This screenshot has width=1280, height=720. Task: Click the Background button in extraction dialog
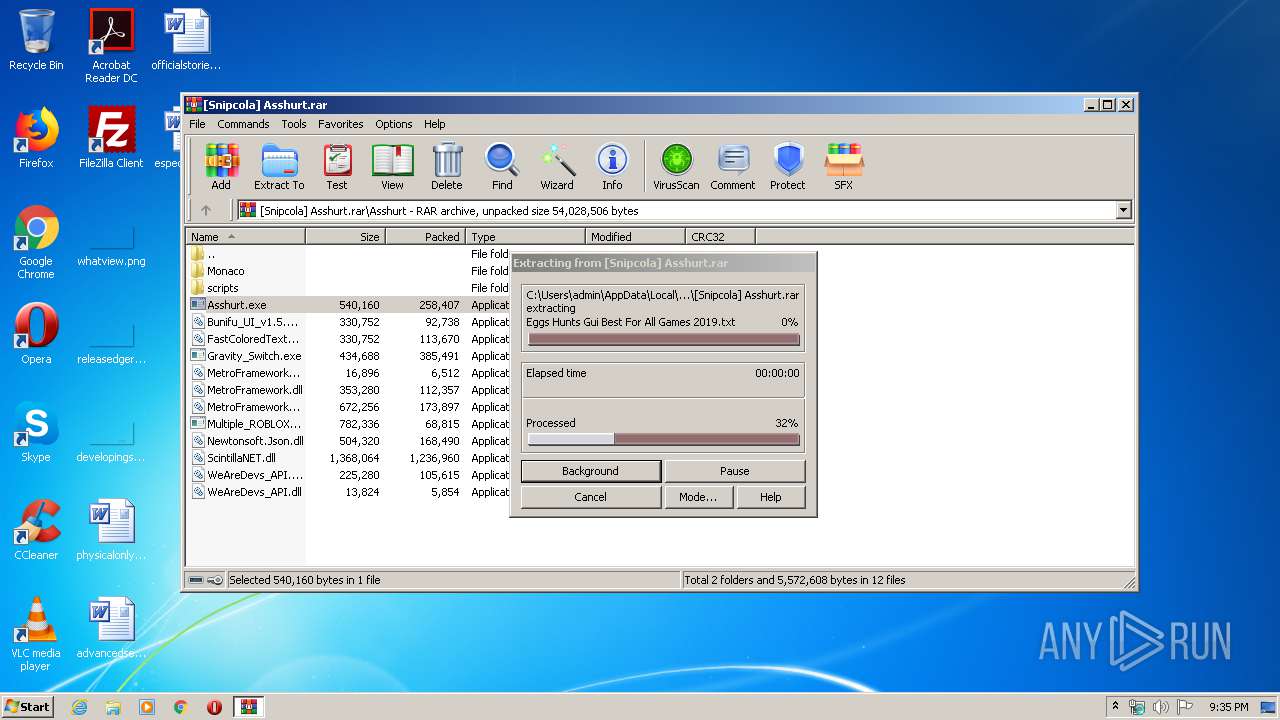coord(591,471)
